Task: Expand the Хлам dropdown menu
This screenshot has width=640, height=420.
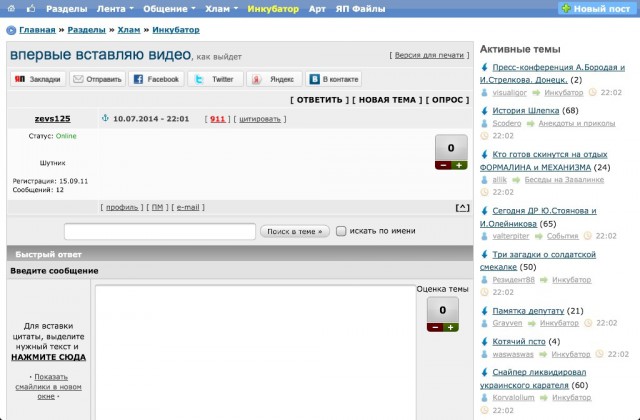Action: pyautogui.click(x=222, y=9)
